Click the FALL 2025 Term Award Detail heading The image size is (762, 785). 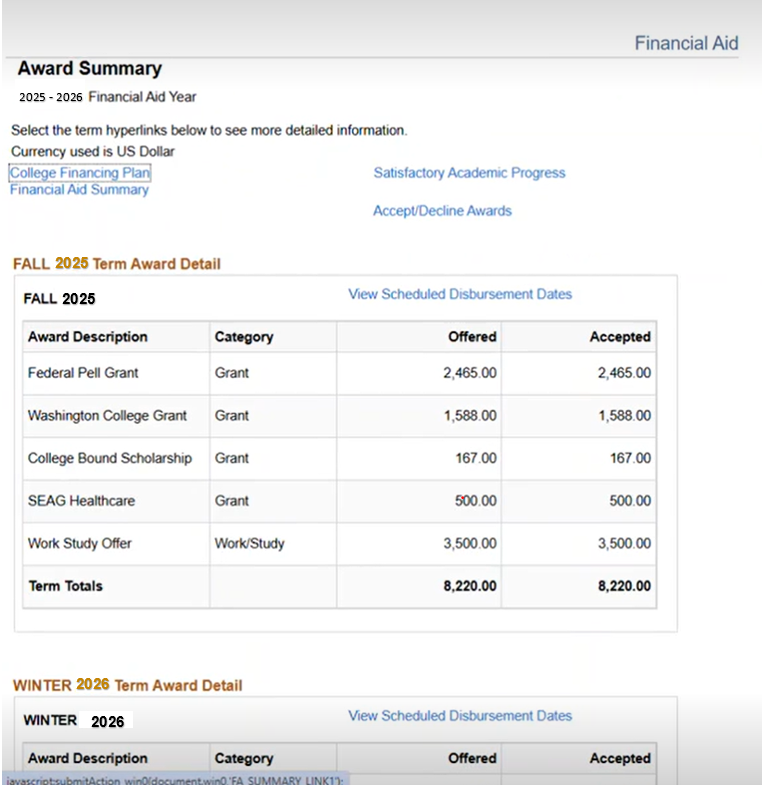coord(117,264)
